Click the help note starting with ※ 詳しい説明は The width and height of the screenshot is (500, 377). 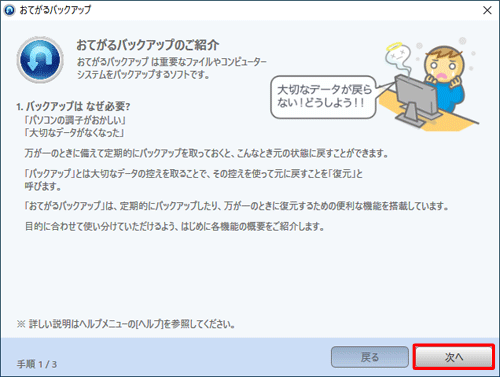click(126, 324)
